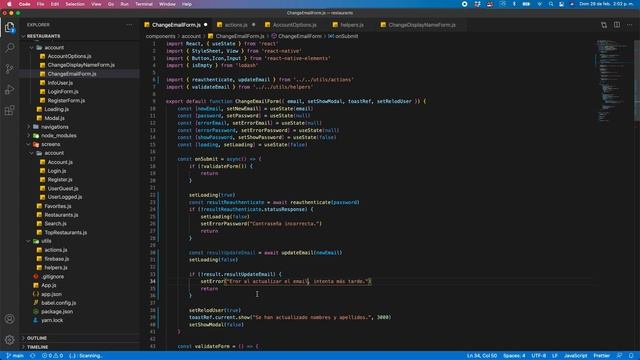Open App.js in the file tree

pos(49,285)
